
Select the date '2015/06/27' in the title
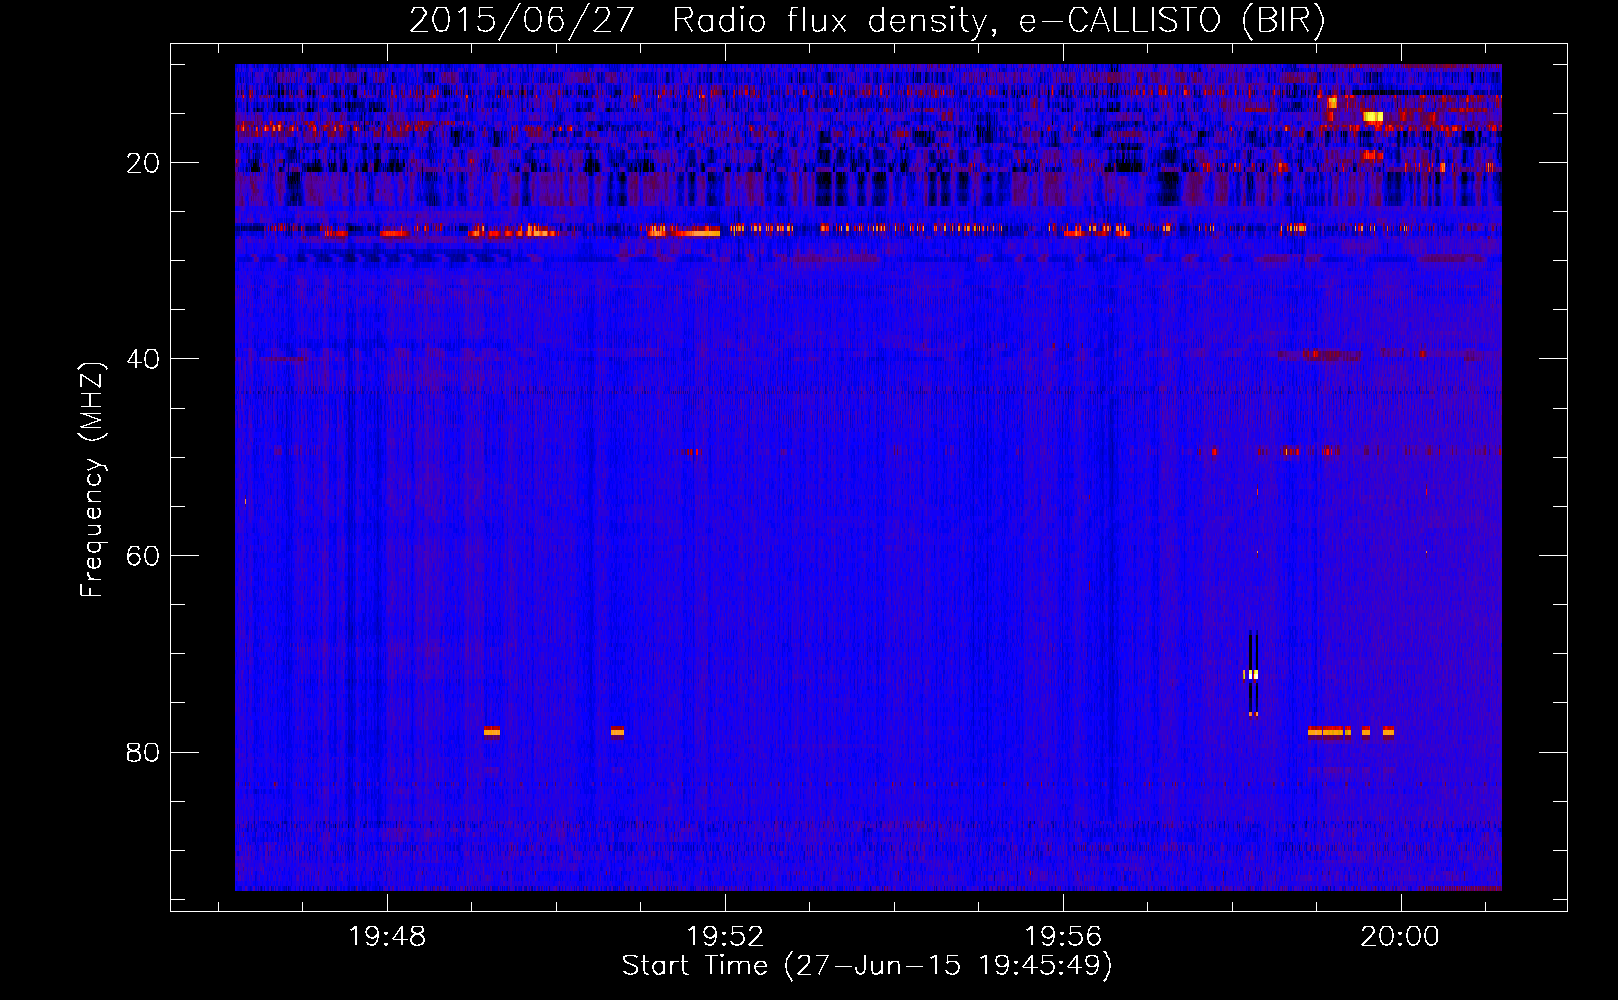coord(521,20)
